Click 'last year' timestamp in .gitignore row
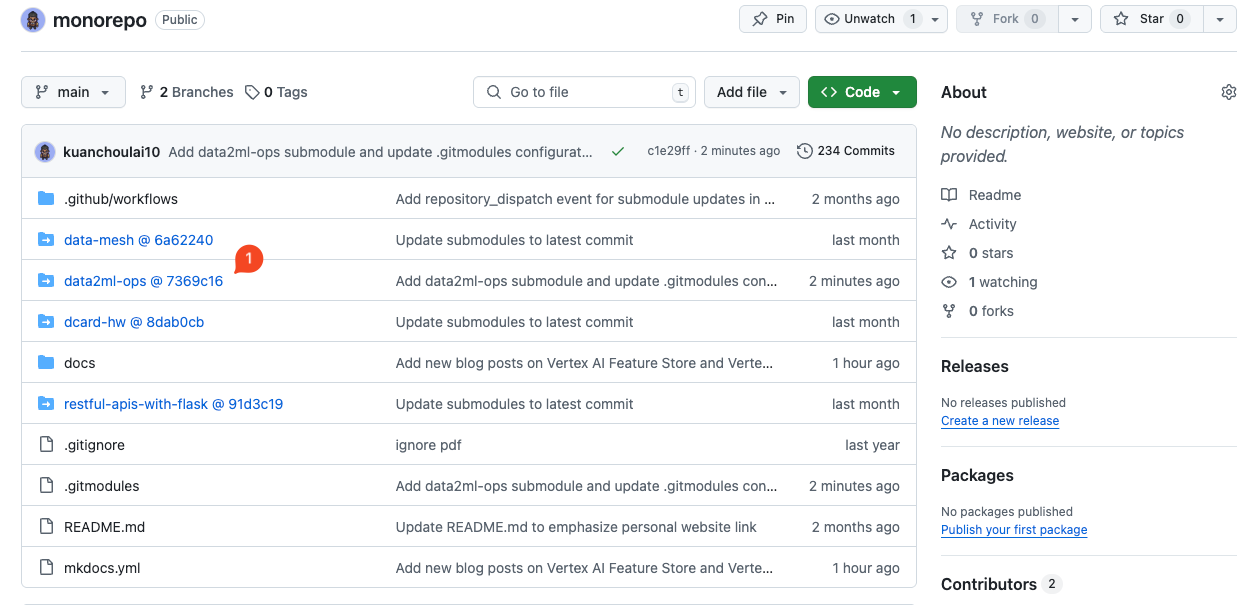Viewport: 1257px width, 605px height. (872, 445)
